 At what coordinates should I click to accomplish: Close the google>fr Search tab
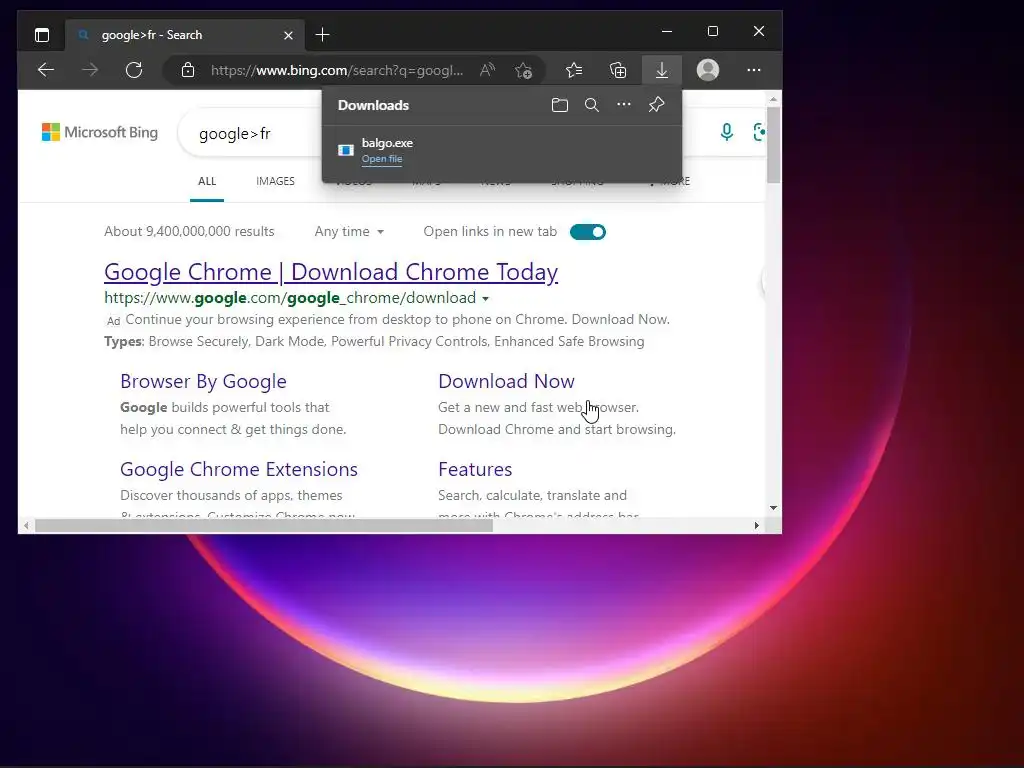coord(288,35)
